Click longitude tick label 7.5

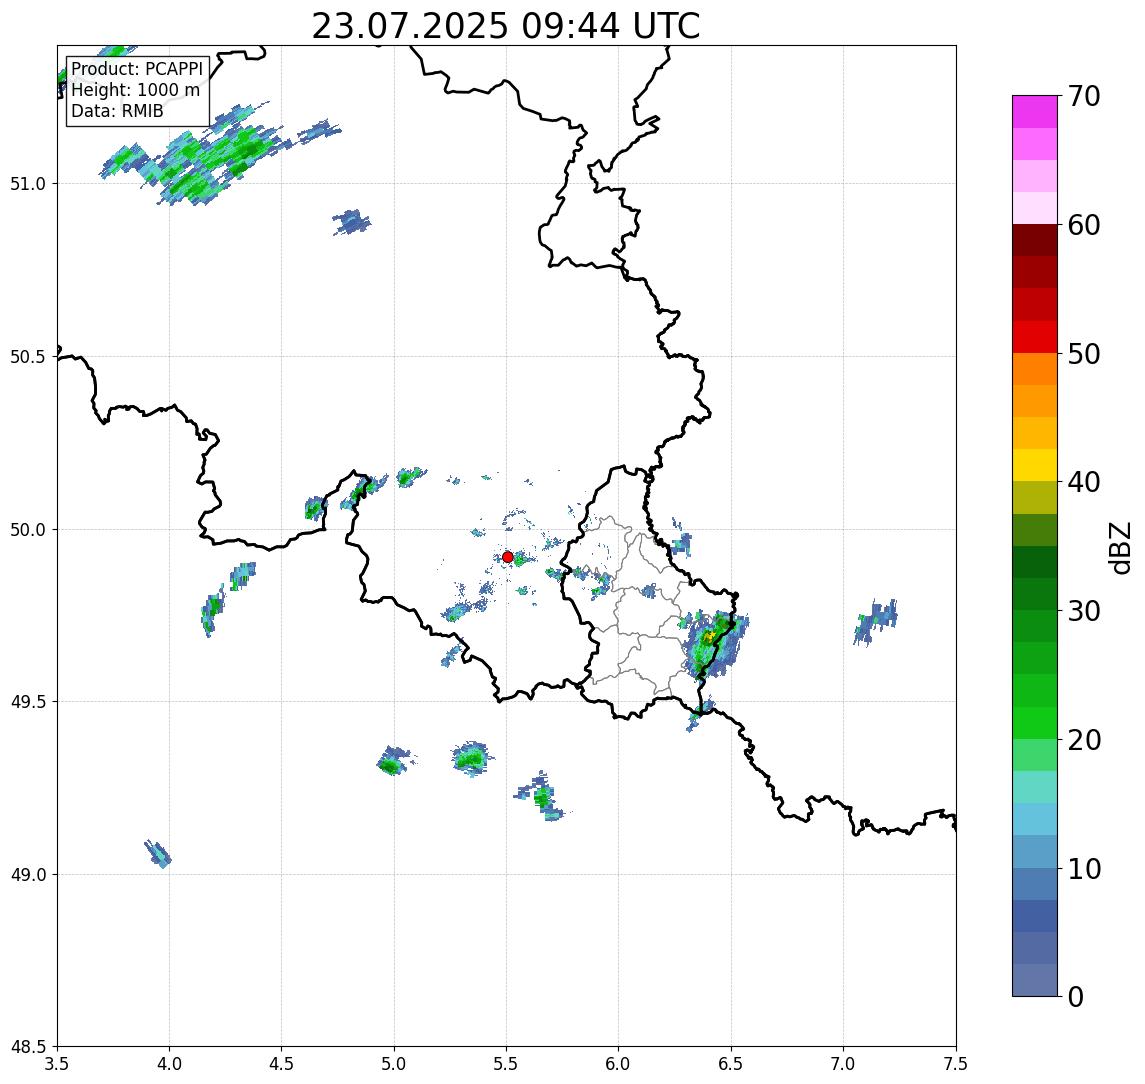tap(956, 1064)
